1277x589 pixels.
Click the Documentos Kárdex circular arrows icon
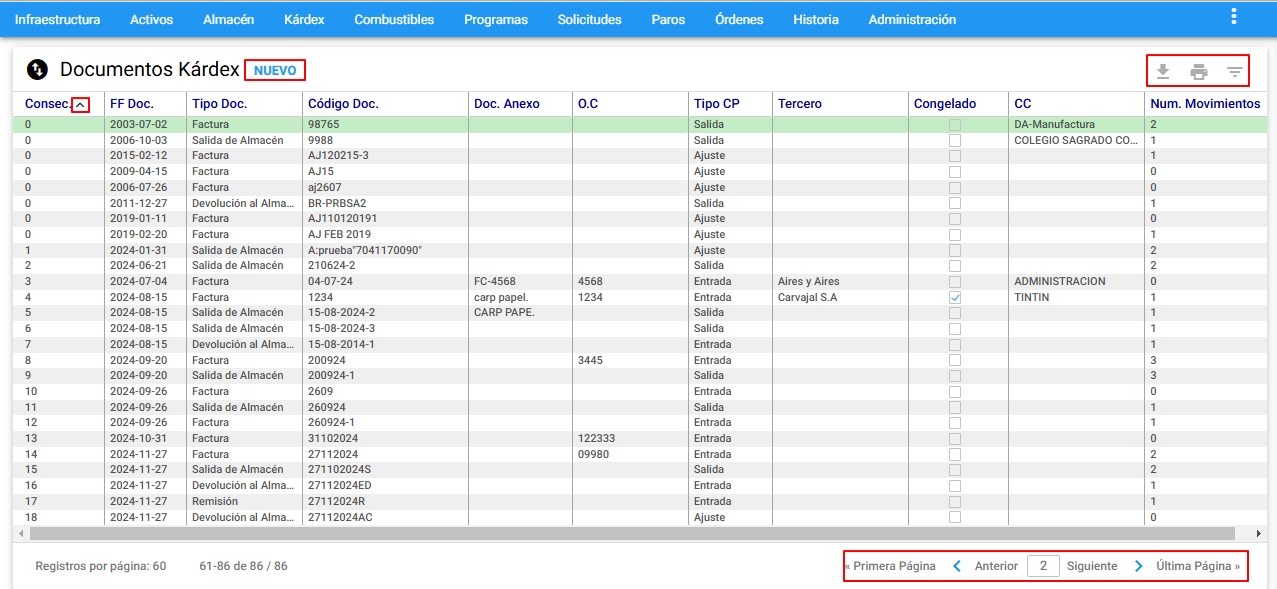coord(37,69)
